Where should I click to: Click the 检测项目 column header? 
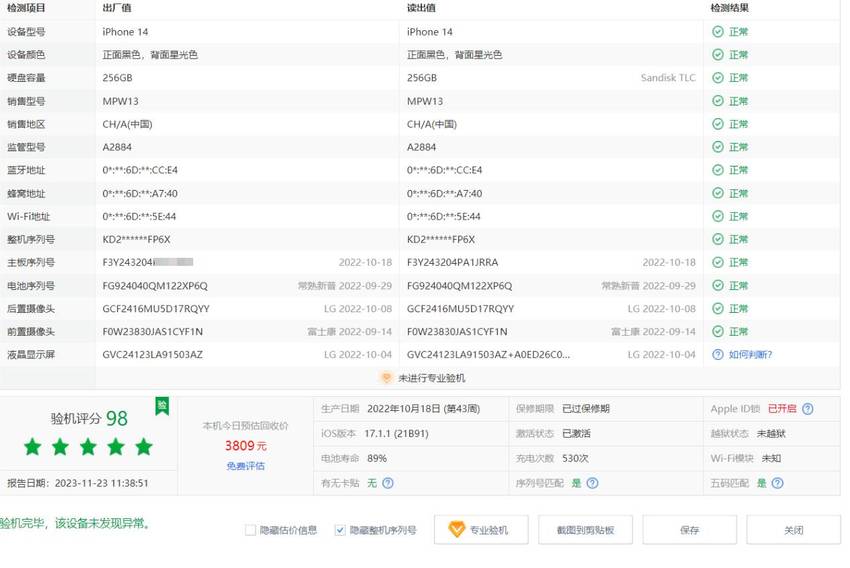coord(26,8)
